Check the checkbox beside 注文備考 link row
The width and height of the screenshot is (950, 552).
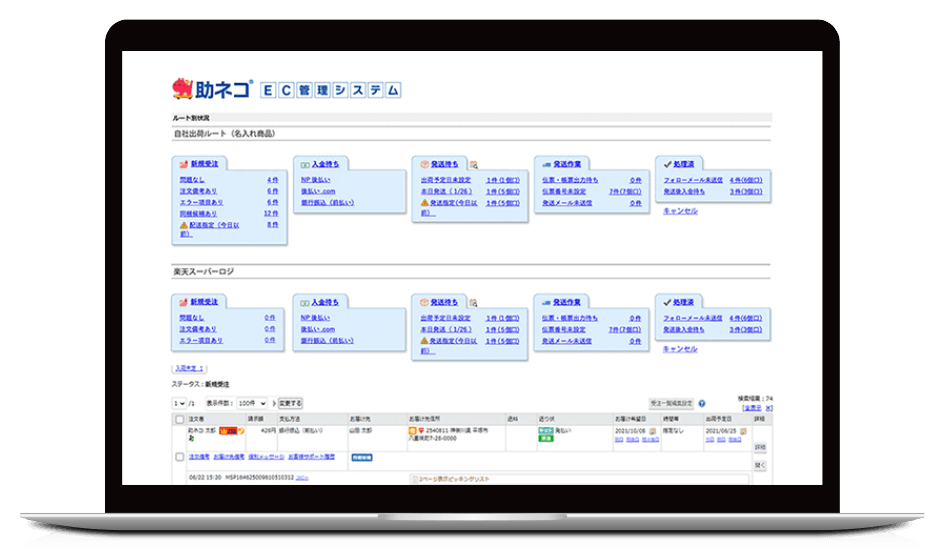tap(180, 456)
